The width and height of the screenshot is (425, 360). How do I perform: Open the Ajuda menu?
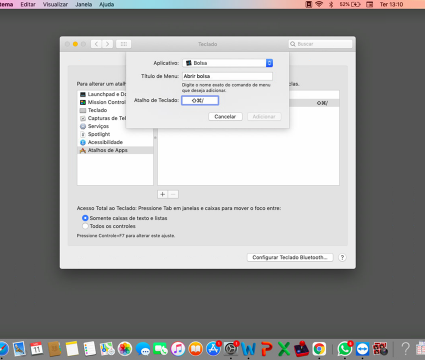(x=107, y=4)
